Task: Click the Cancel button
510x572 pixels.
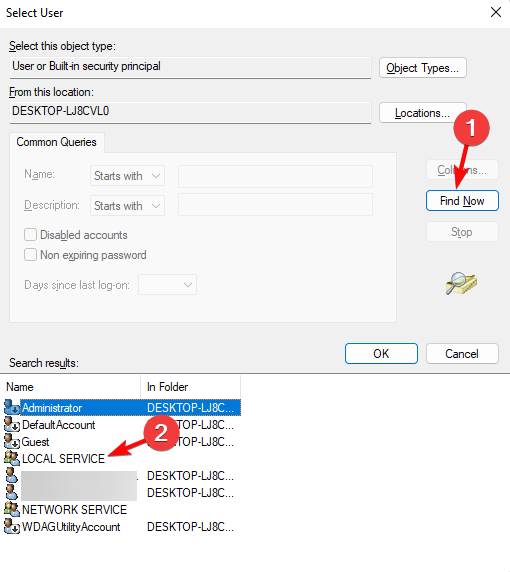Action: (x=462, y=353)
